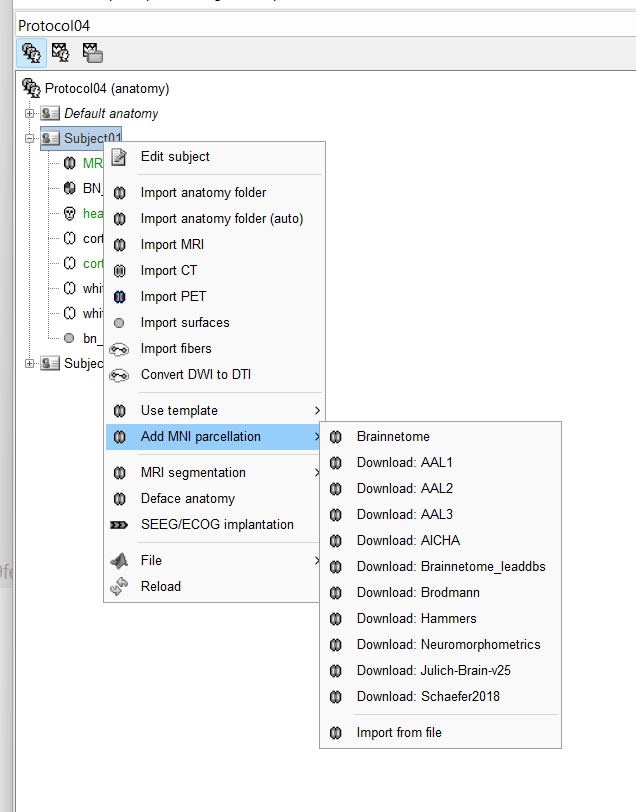The height and width of the screenshot is (812, 636).
Task: Click the SEEG/ECOG implantation electrode icon
Action: [119, 525]
